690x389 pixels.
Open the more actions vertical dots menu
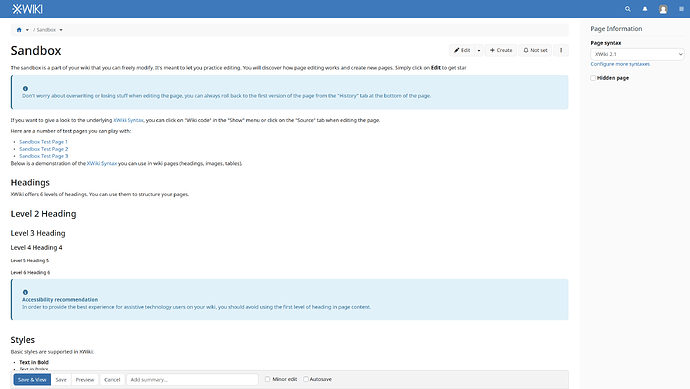pyautogui.click(x=561, y=50)
